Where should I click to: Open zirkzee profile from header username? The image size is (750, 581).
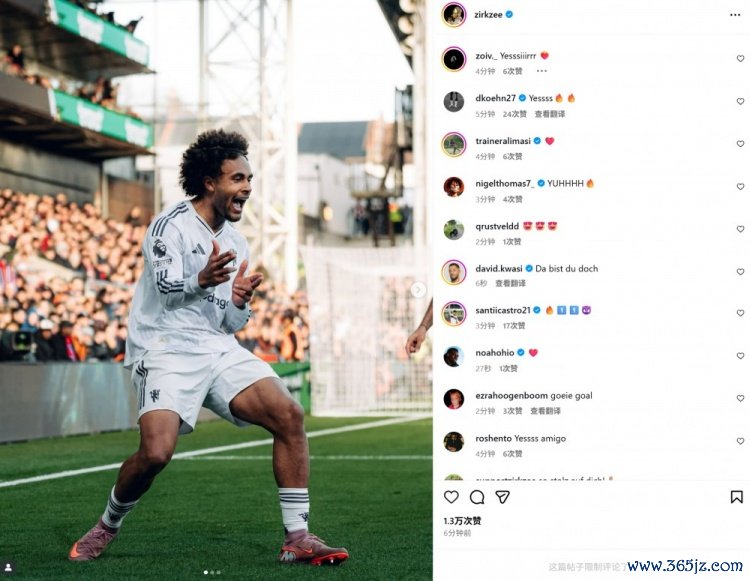488,15
